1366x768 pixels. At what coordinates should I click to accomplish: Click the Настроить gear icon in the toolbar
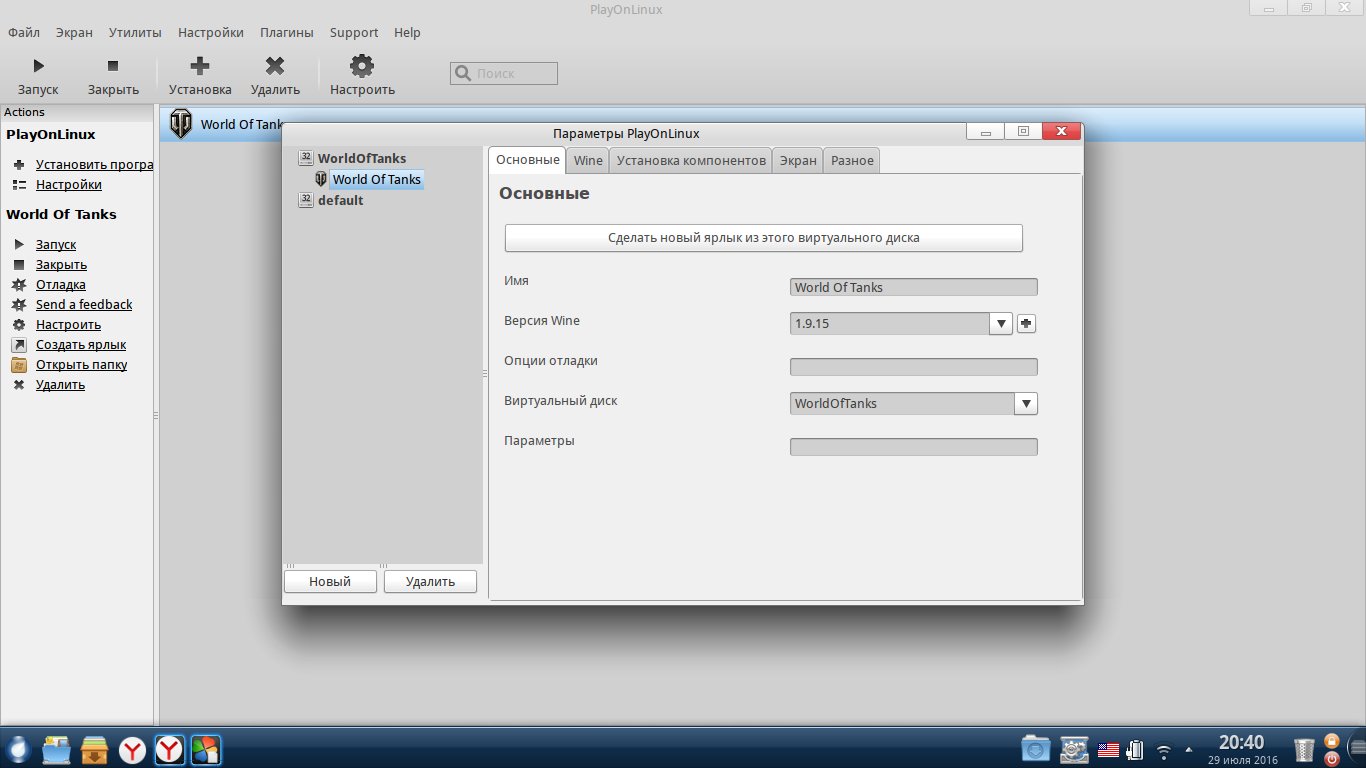[362, 66]
